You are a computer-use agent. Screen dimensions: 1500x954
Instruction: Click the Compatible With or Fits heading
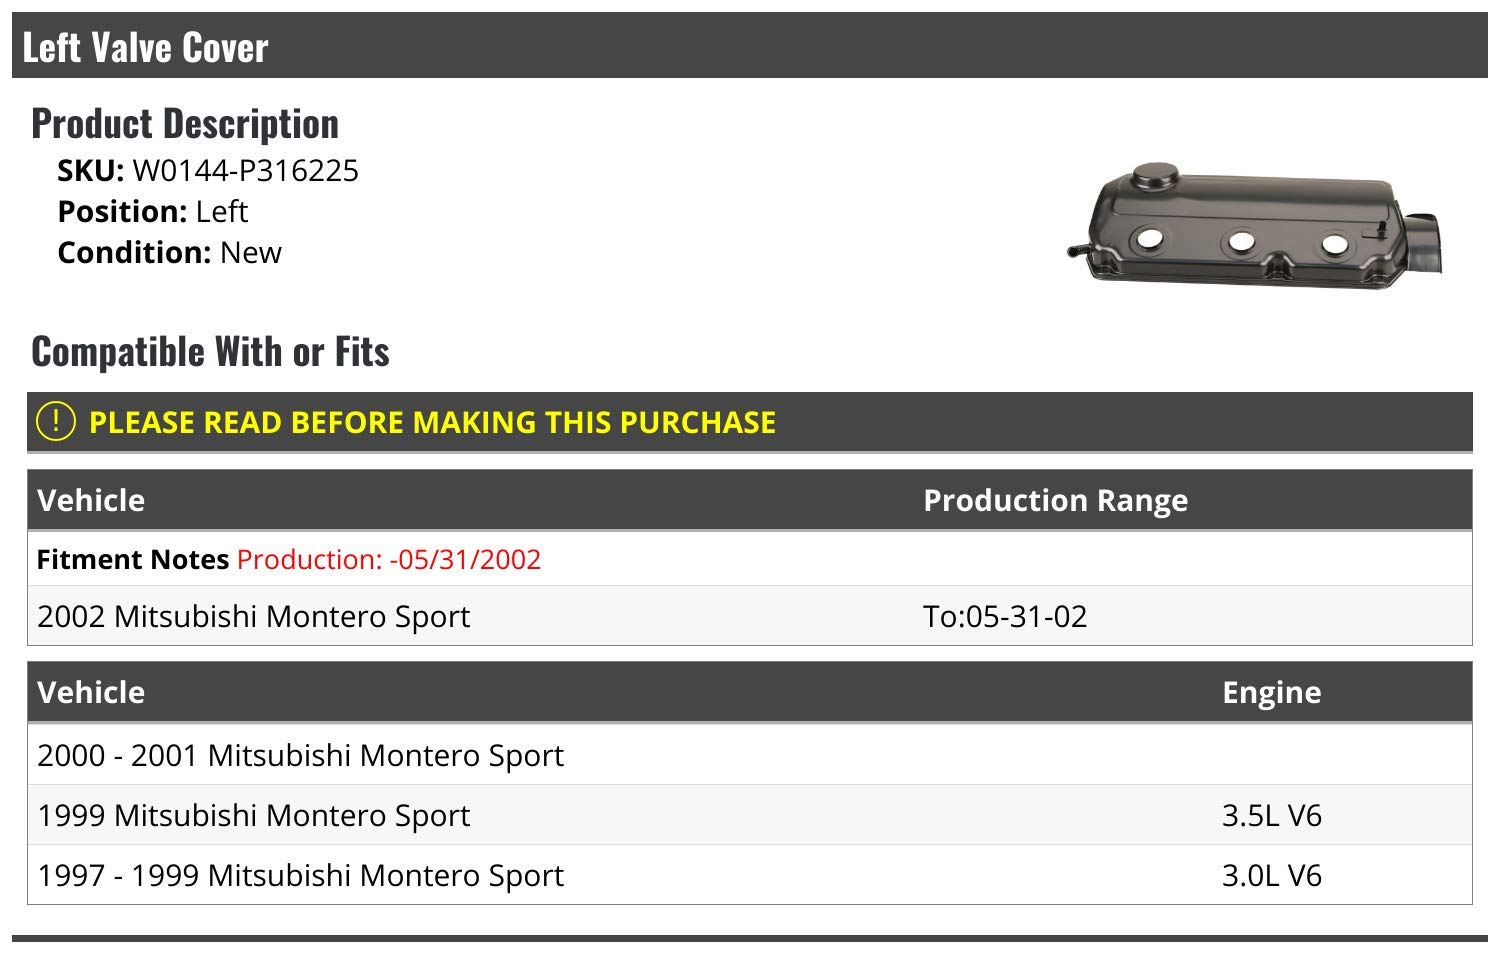coord(210,351)
